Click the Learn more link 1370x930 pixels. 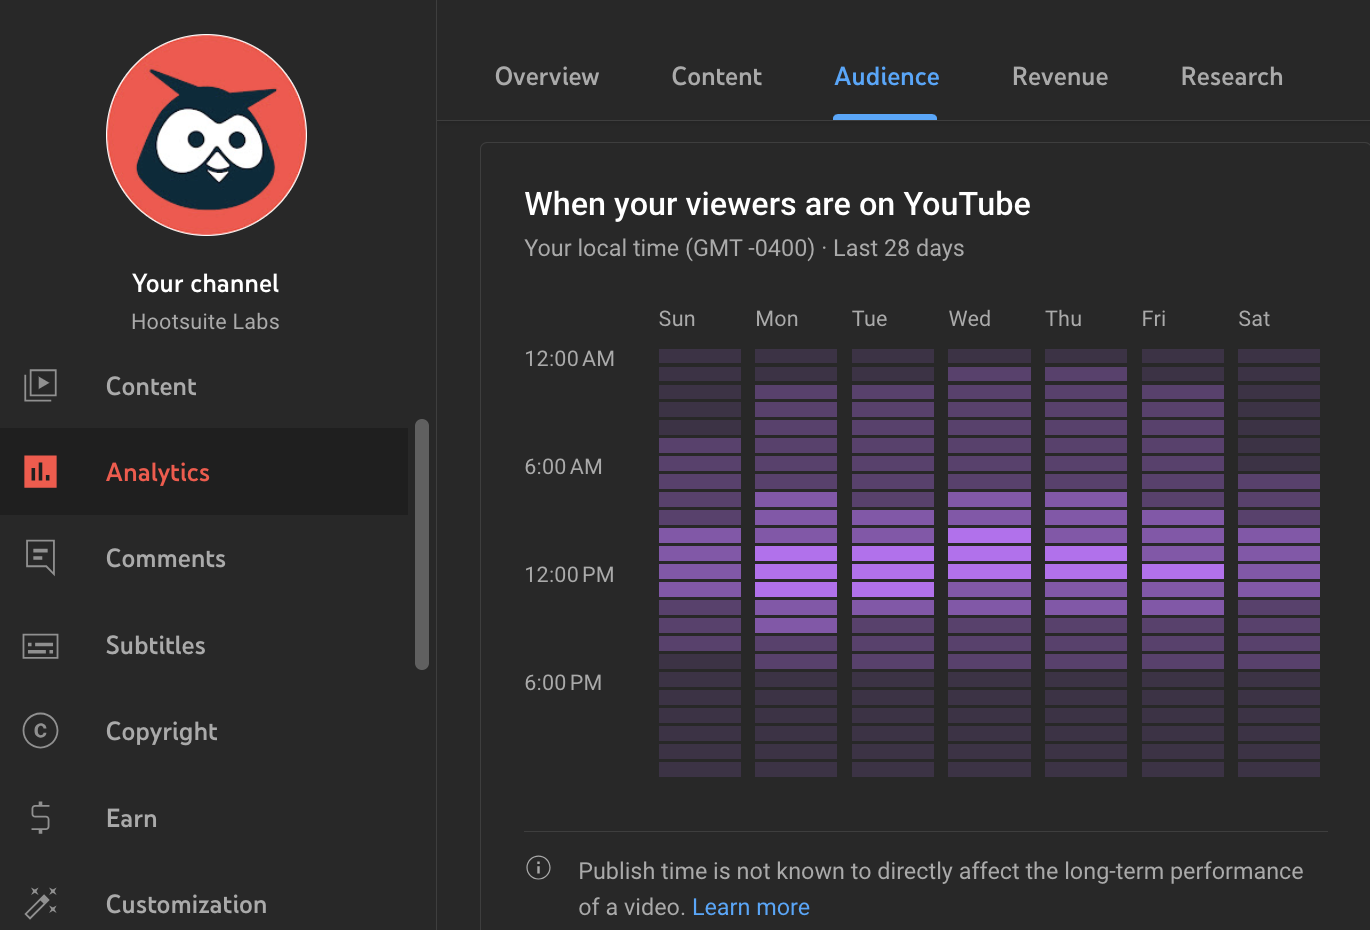(x=751, y=907)
